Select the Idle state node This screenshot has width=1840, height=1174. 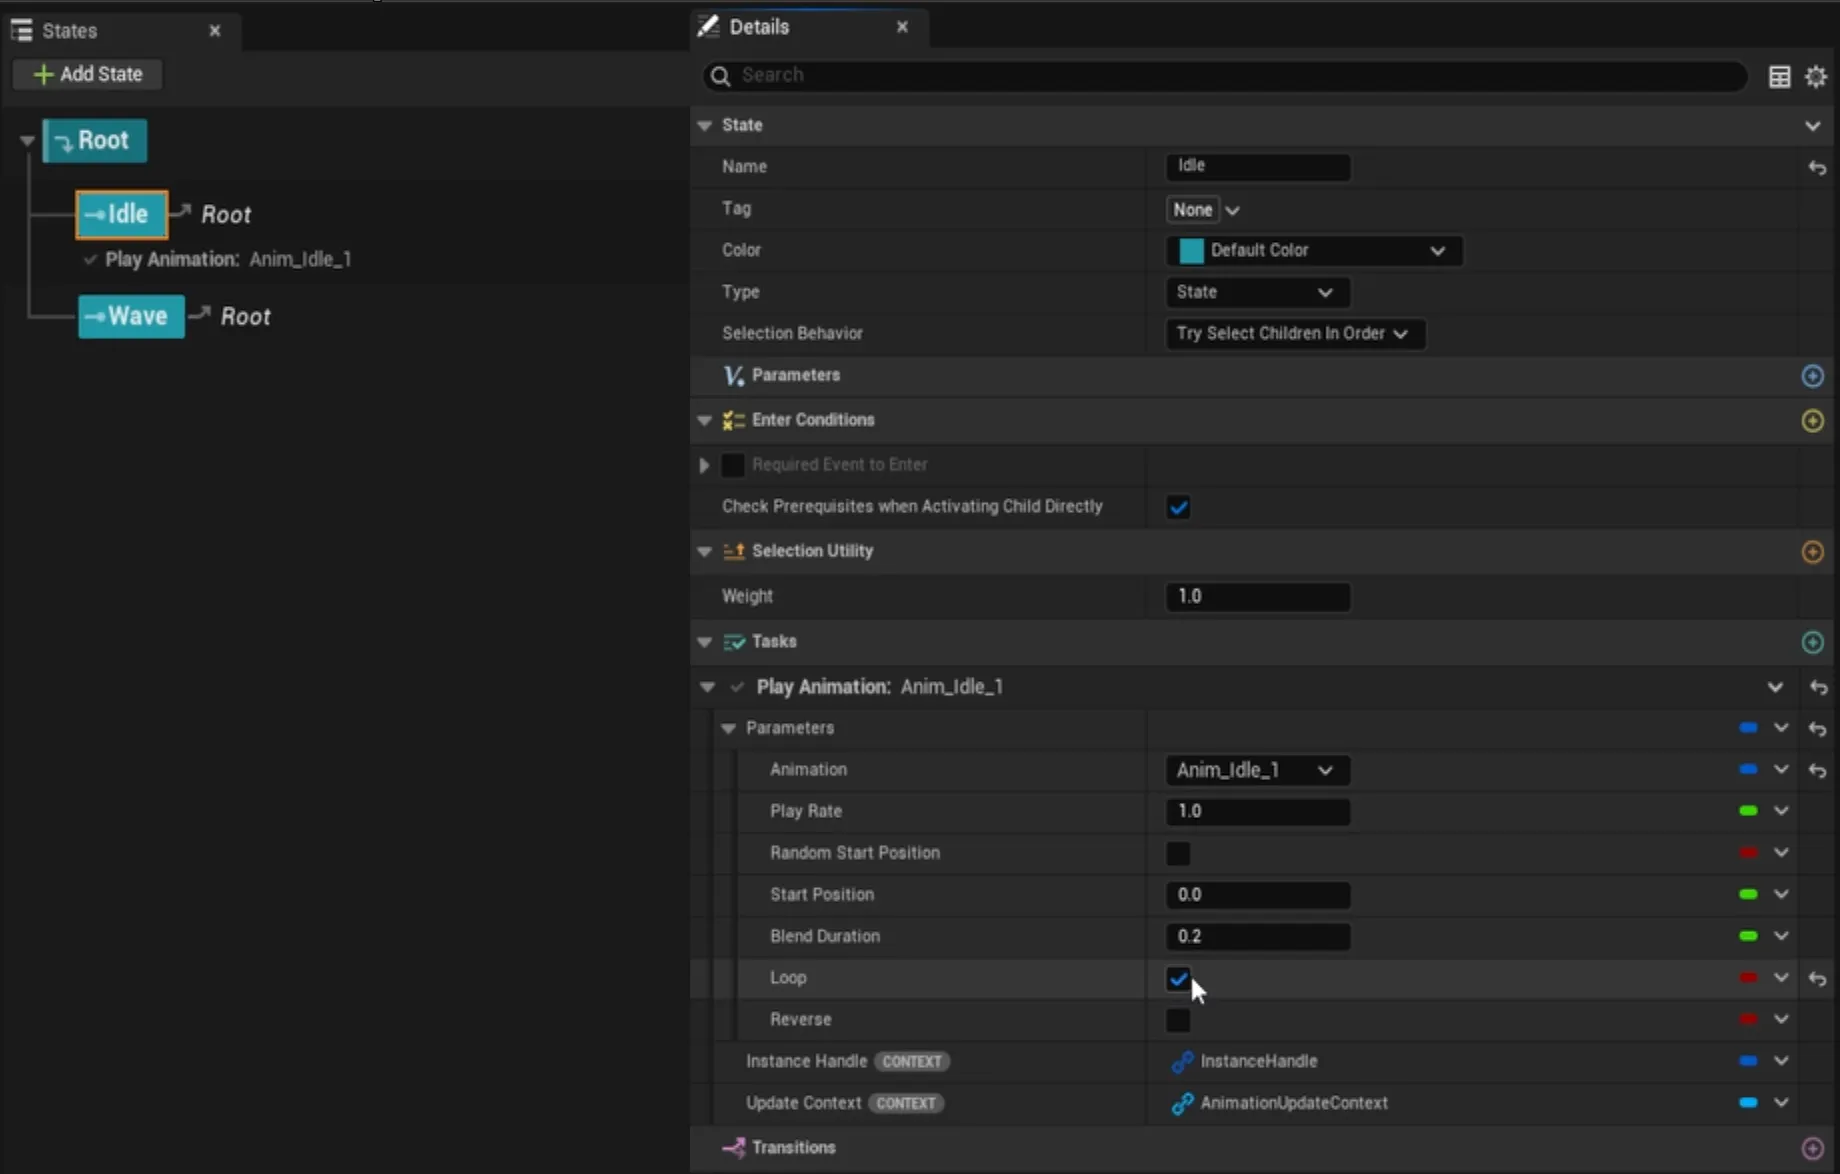tap(121, 214)
